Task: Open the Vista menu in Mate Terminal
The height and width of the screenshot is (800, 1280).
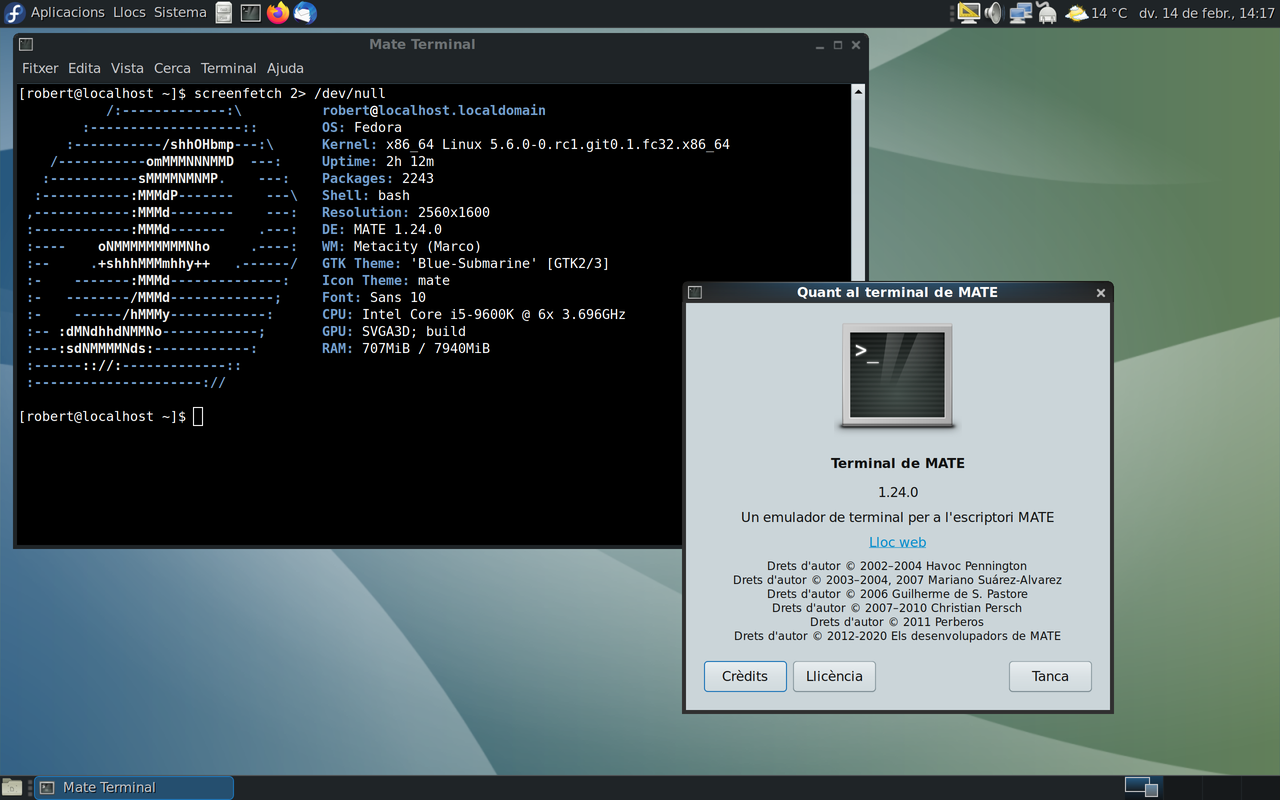Action: (x=127, y=68)
